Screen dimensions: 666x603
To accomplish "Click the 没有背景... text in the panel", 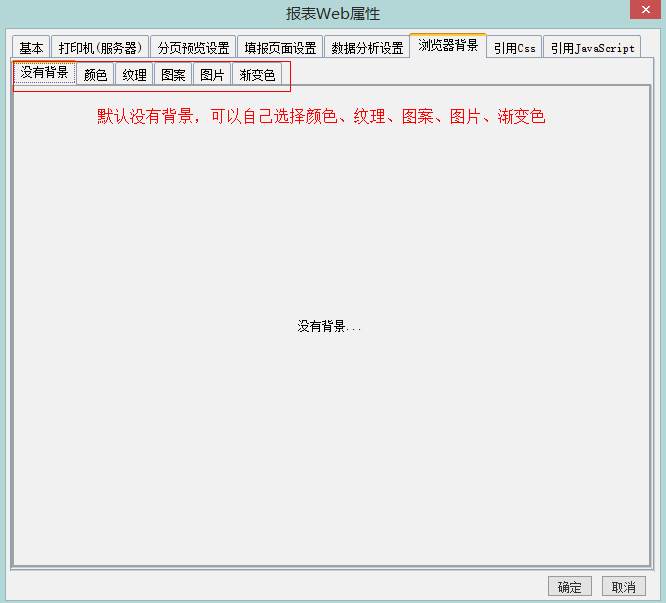I will tap(329, 326).
